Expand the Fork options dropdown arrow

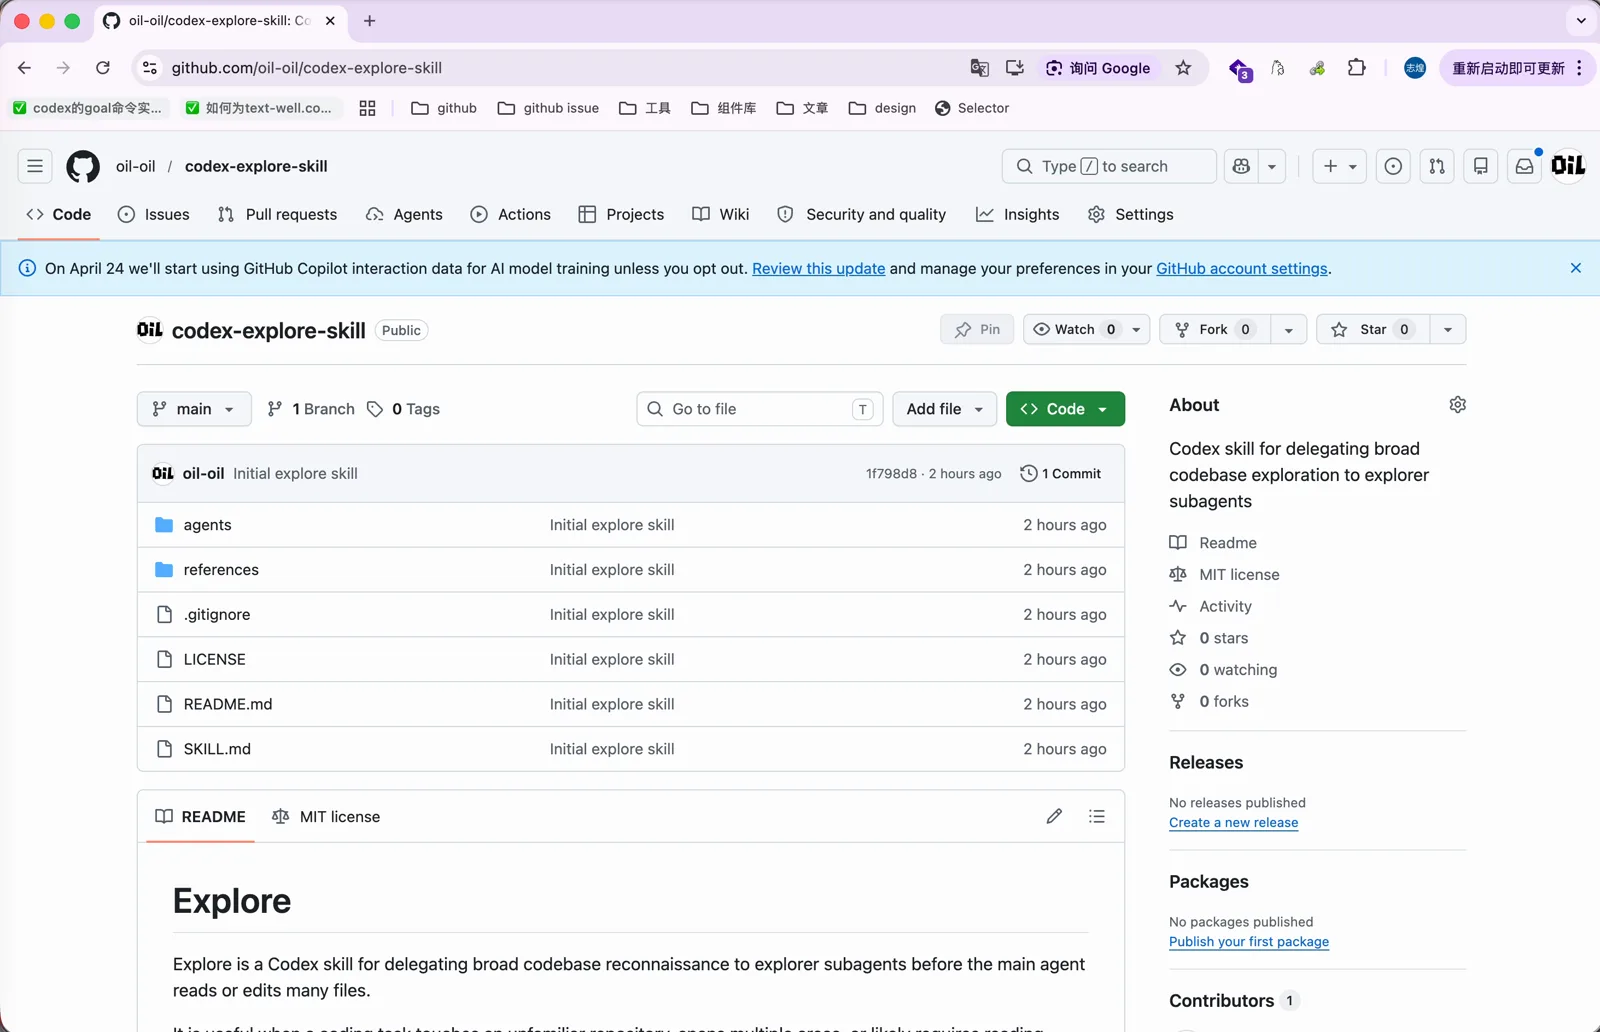coord(1289,329)
